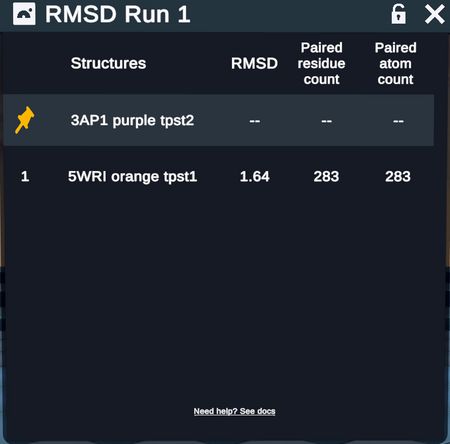
Task: Click the RMSD value 1.64
Action: [x=255, y=176]
